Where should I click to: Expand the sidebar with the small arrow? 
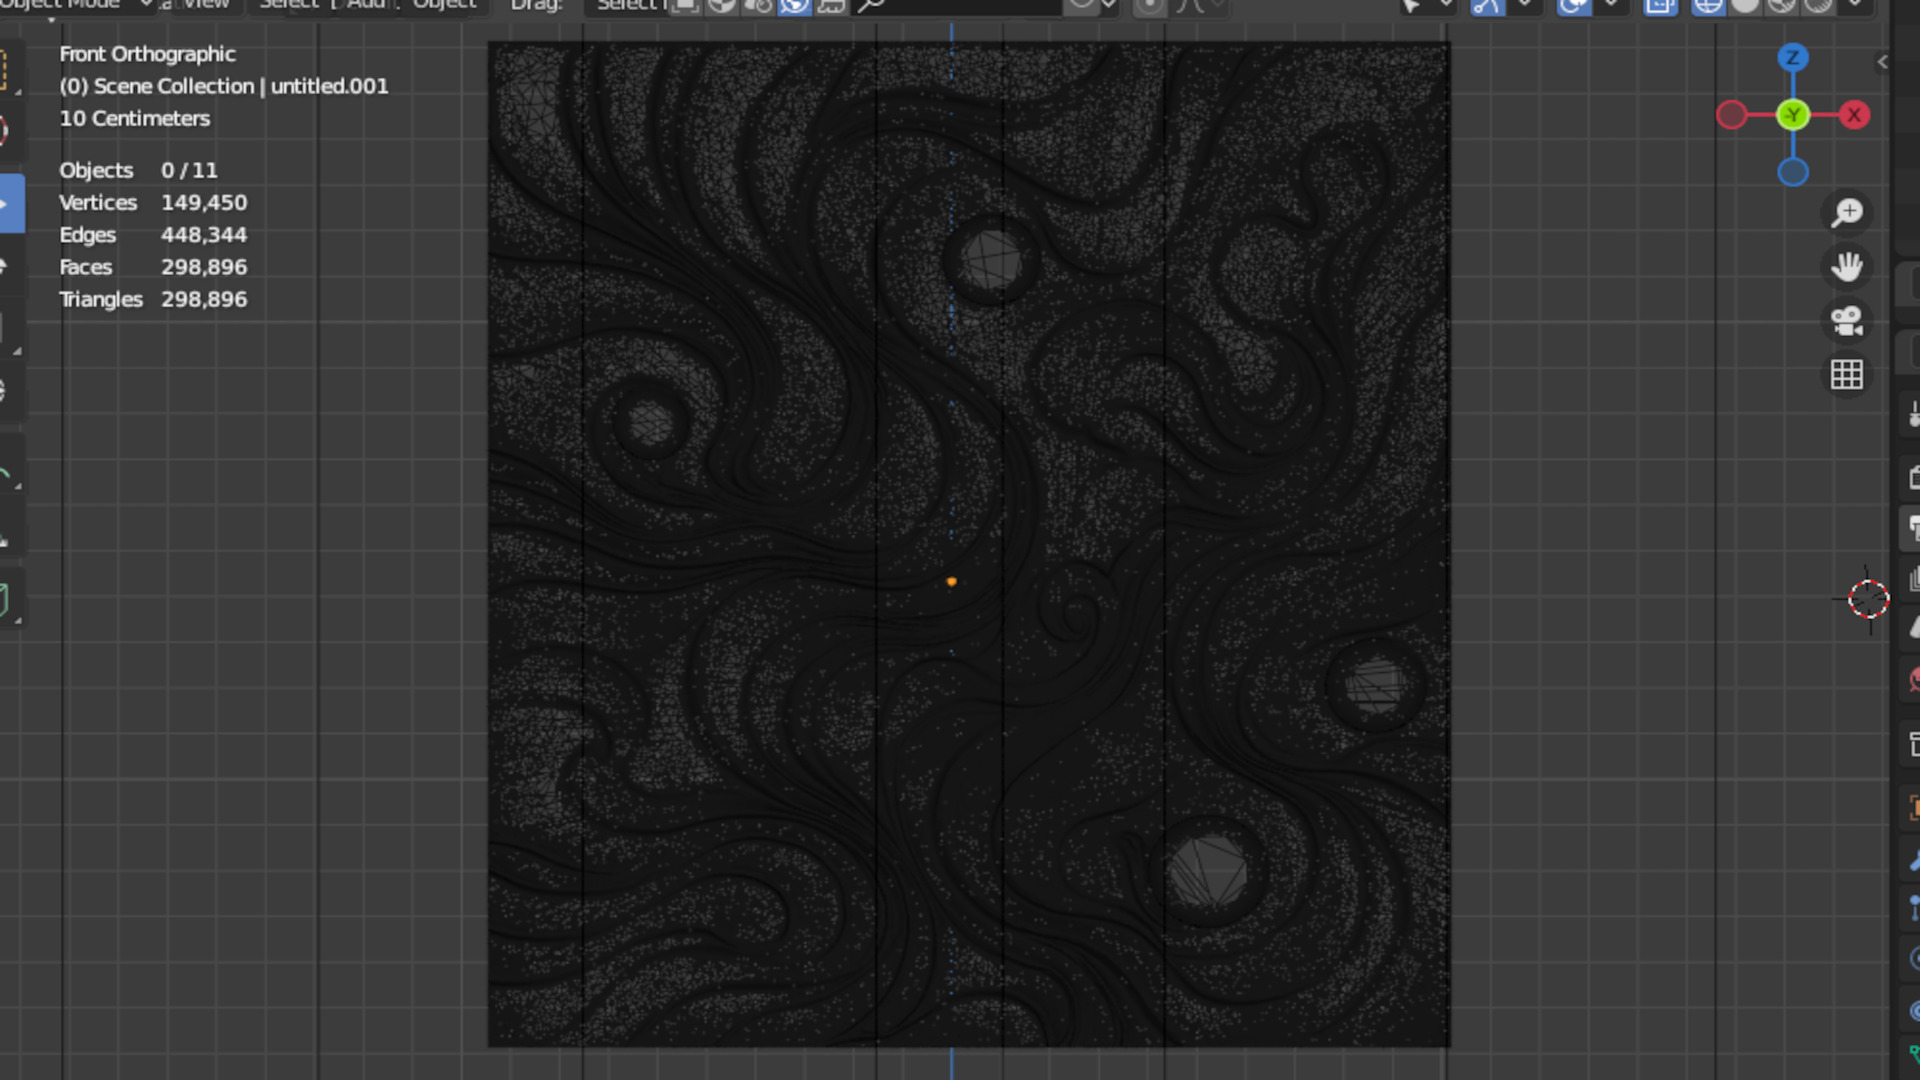pos(1882,62)
